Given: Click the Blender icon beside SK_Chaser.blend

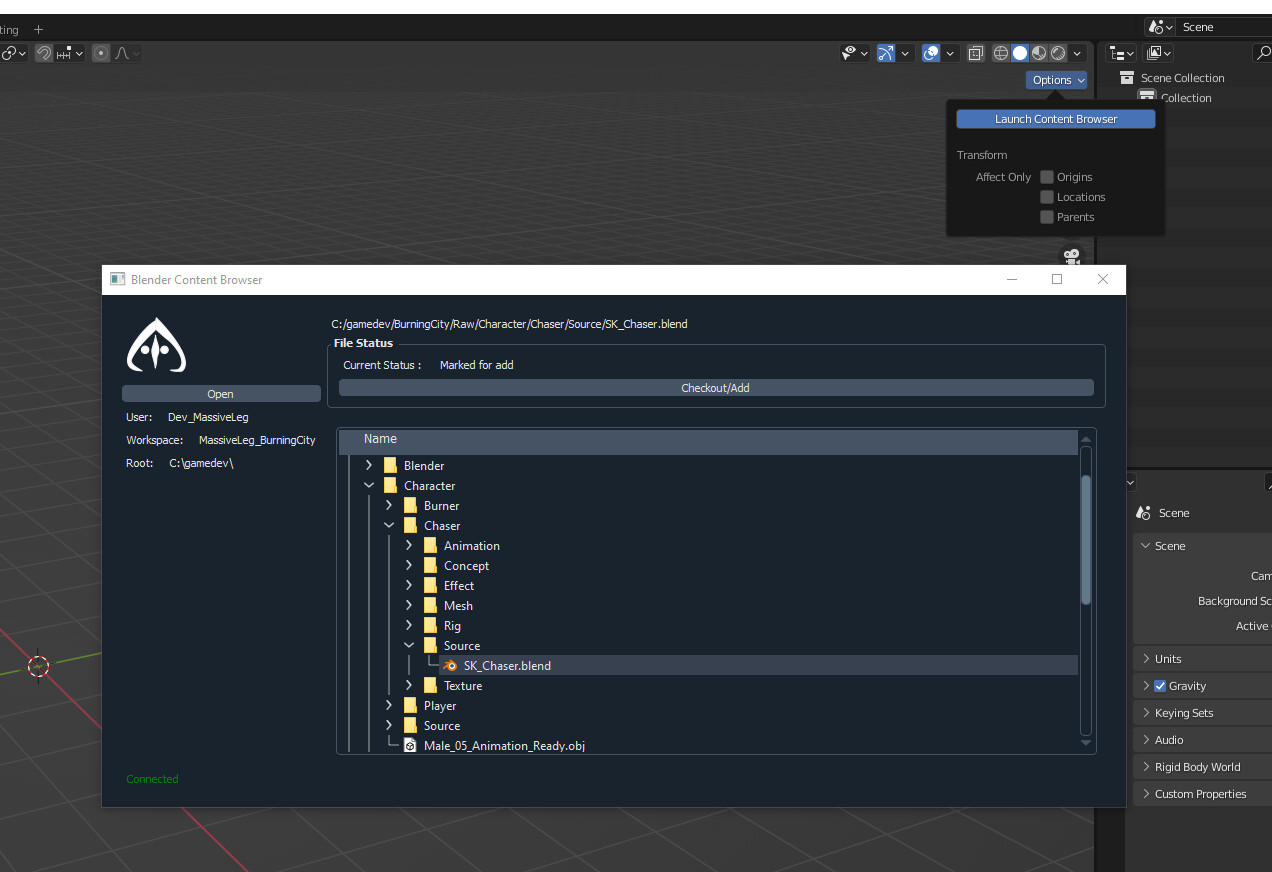Looking at the screenshot, I should 449,665.
